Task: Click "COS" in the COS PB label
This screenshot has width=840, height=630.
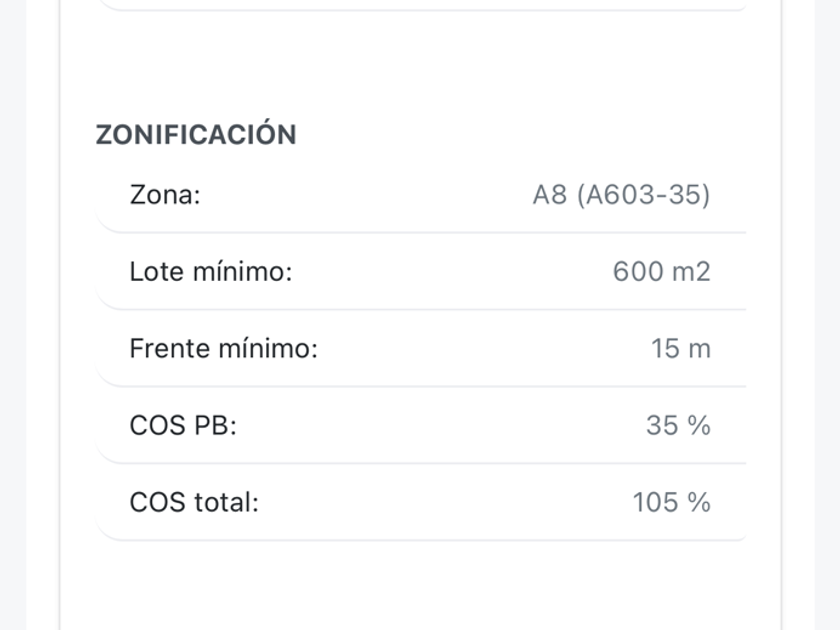Action: (x=157, y=425)
